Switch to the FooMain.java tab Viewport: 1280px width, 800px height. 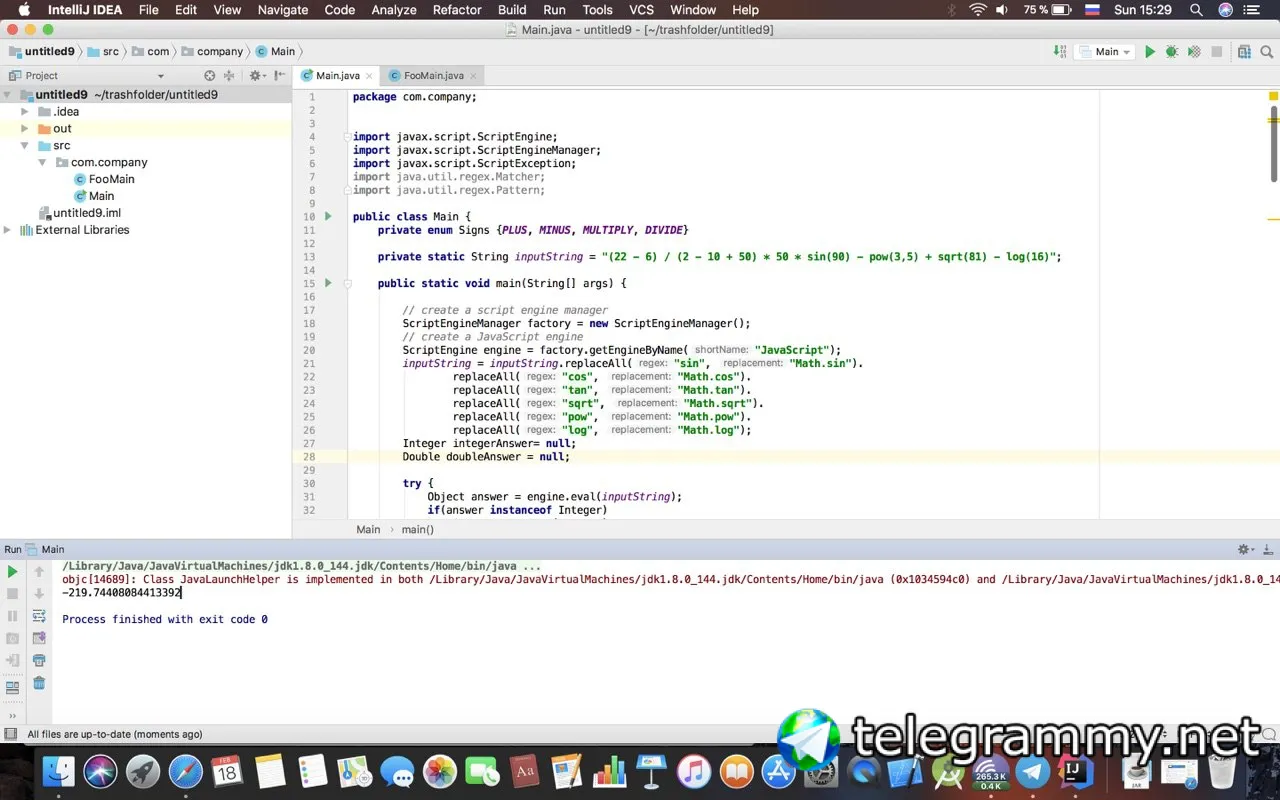click(432, 76)
